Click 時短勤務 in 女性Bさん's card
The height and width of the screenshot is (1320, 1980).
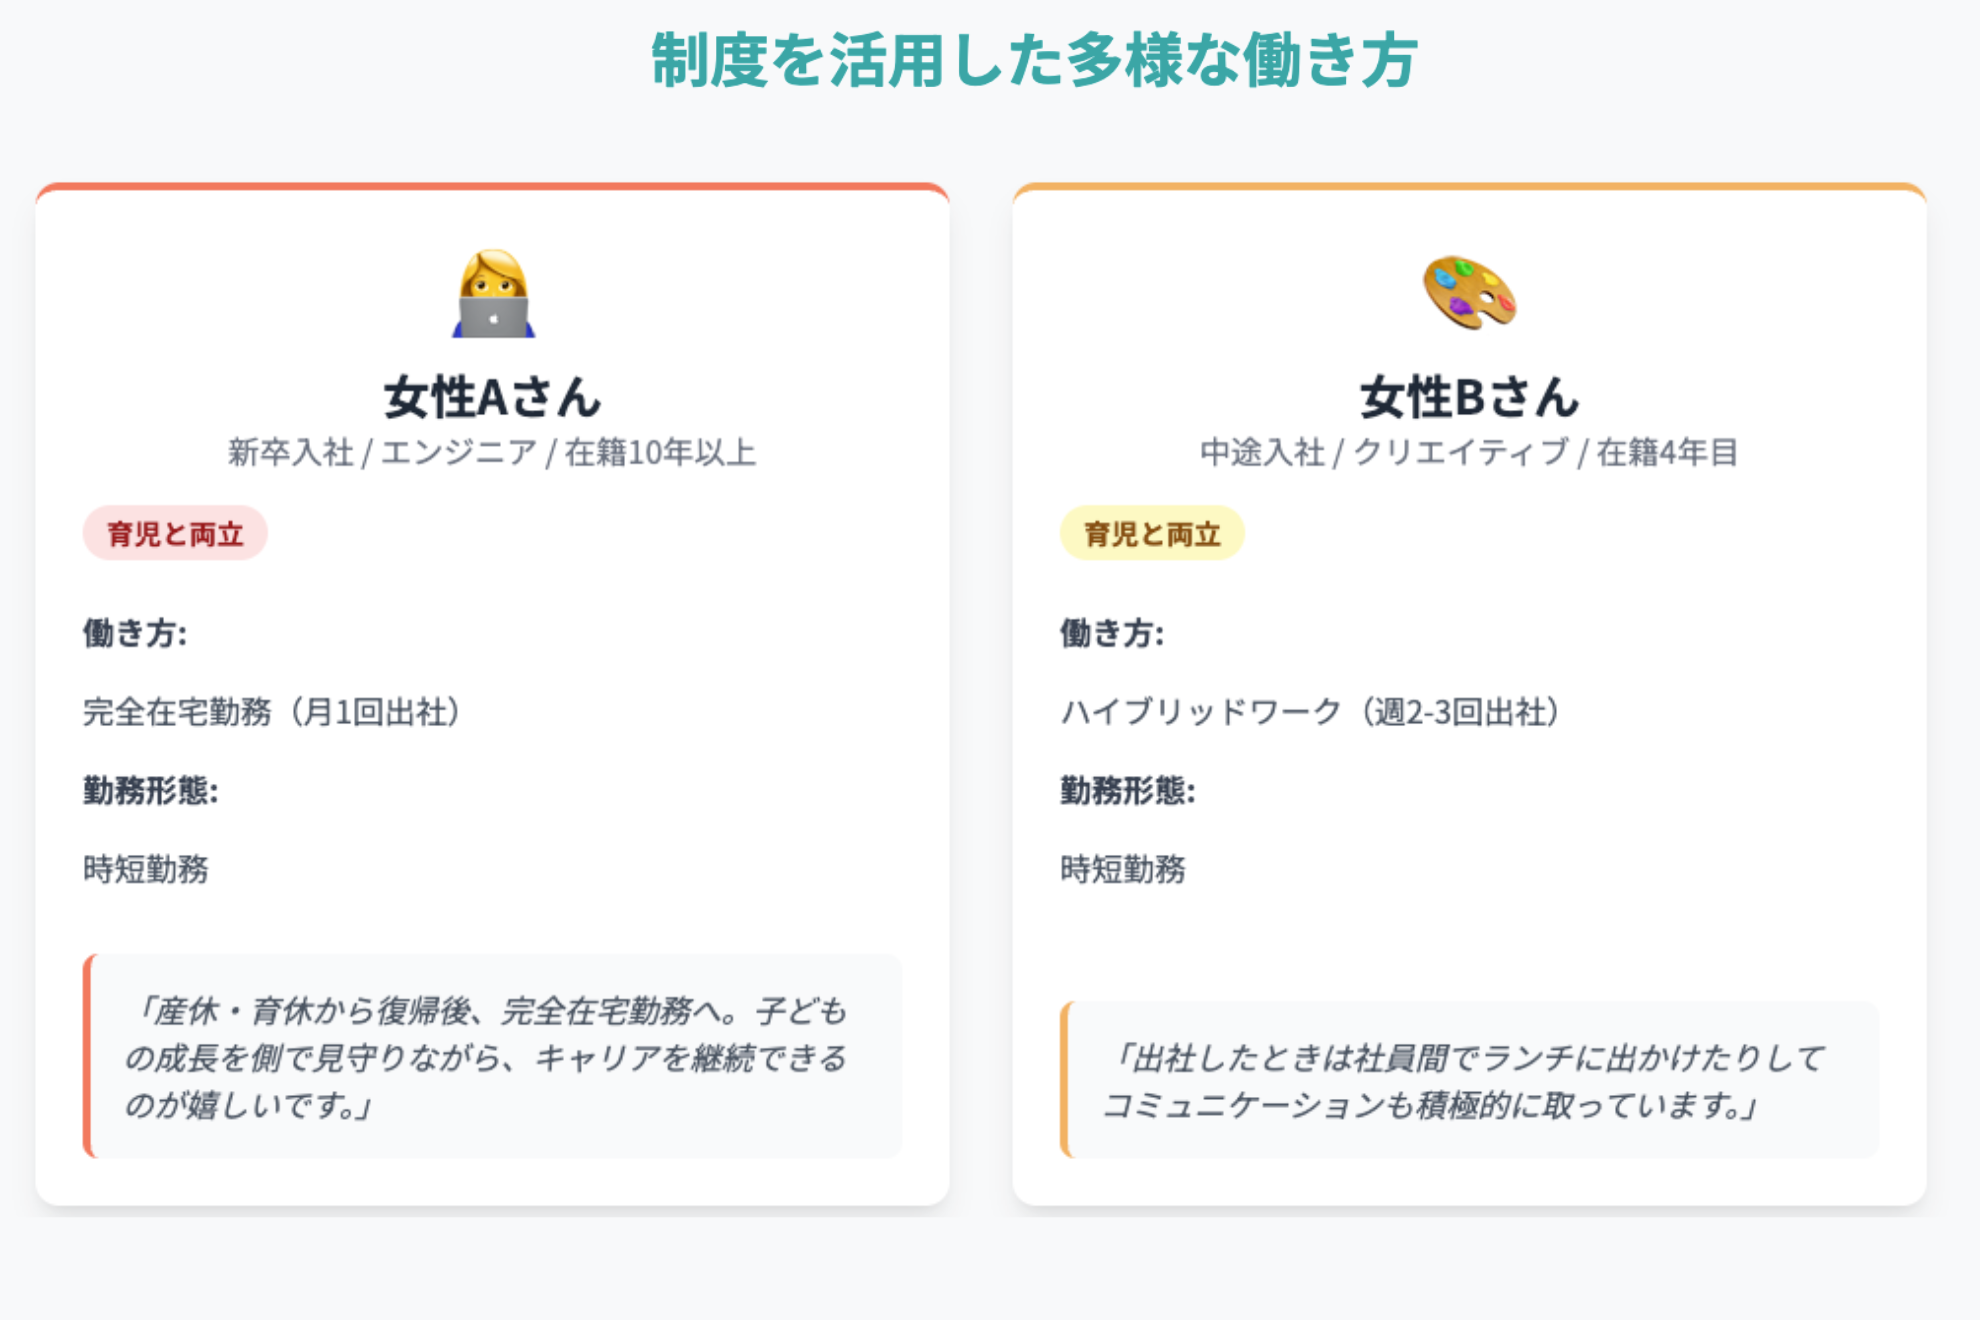coord(1123,869)
